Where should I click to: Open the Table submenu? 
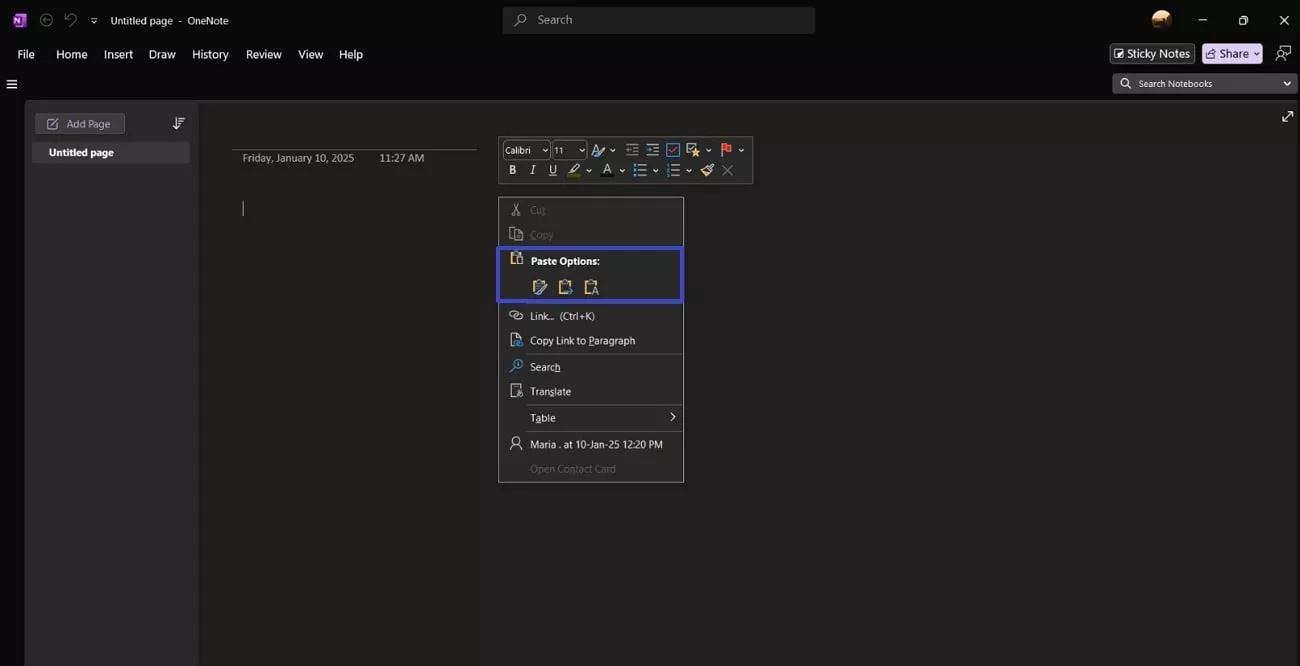[x=591, y=418]
